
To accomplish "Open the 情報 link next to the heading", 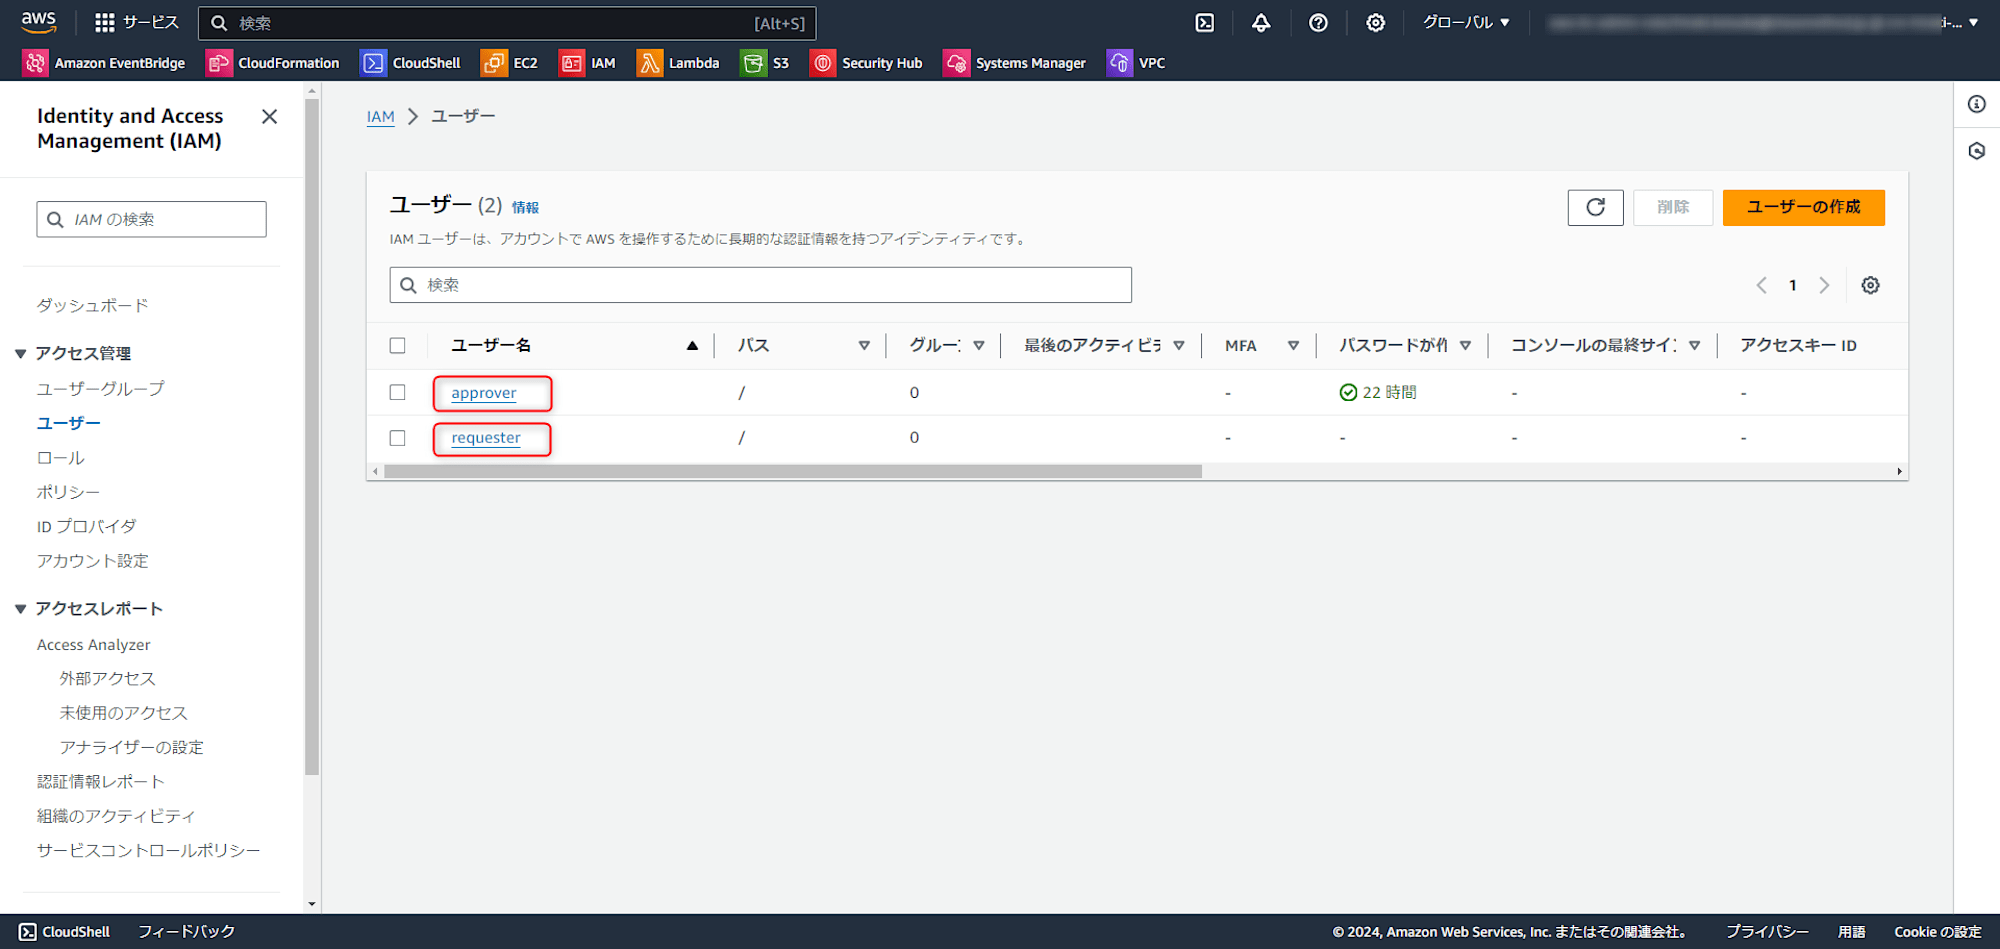I will click(525, 207).
